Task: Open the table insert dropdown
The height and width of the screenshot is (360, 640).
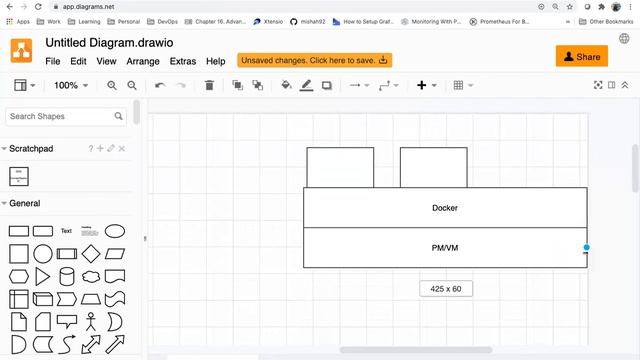Action: point(463,85)
